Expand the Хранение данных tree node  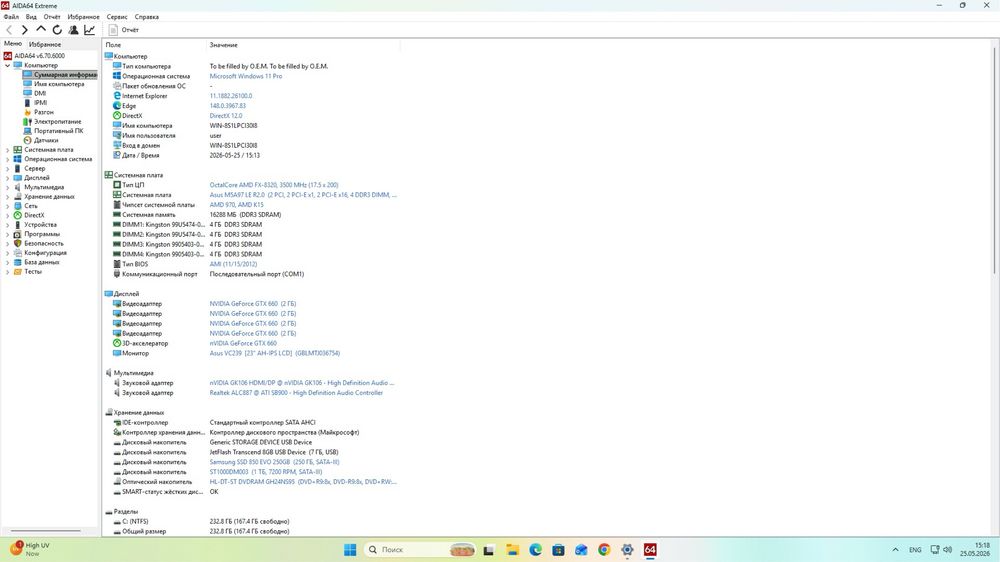click(x=7, y=196)
